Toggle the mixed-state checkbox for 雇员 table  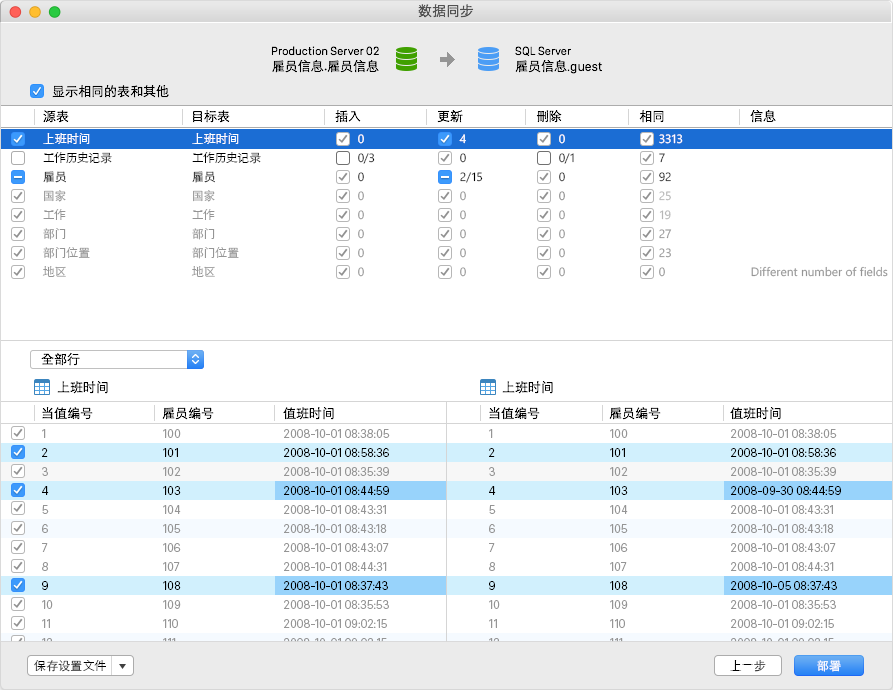coord(18,177)
